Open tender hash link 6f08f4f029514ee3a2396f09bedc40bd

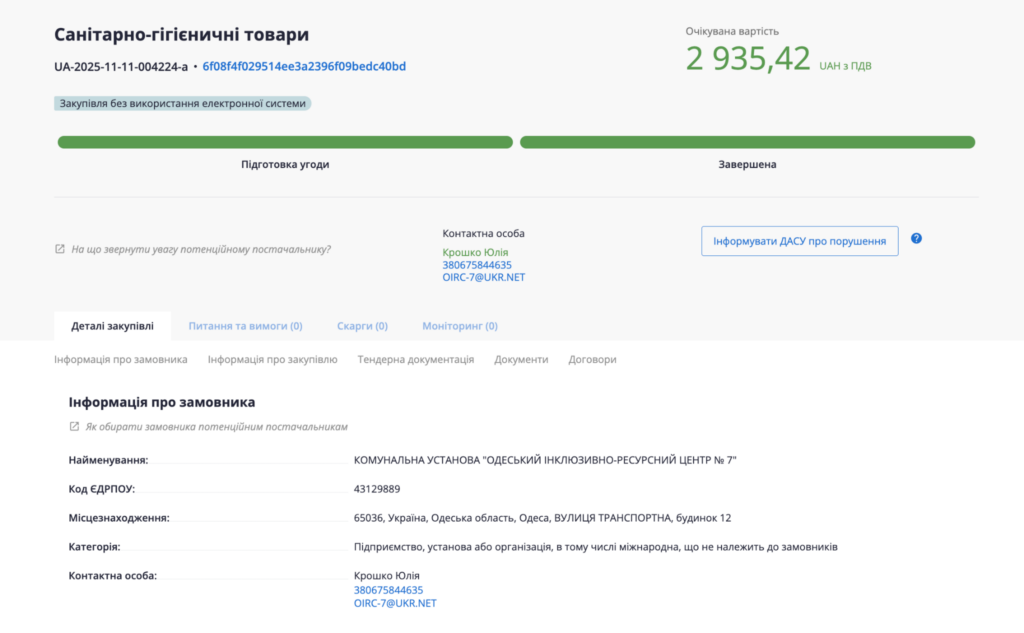pos(304,67)
